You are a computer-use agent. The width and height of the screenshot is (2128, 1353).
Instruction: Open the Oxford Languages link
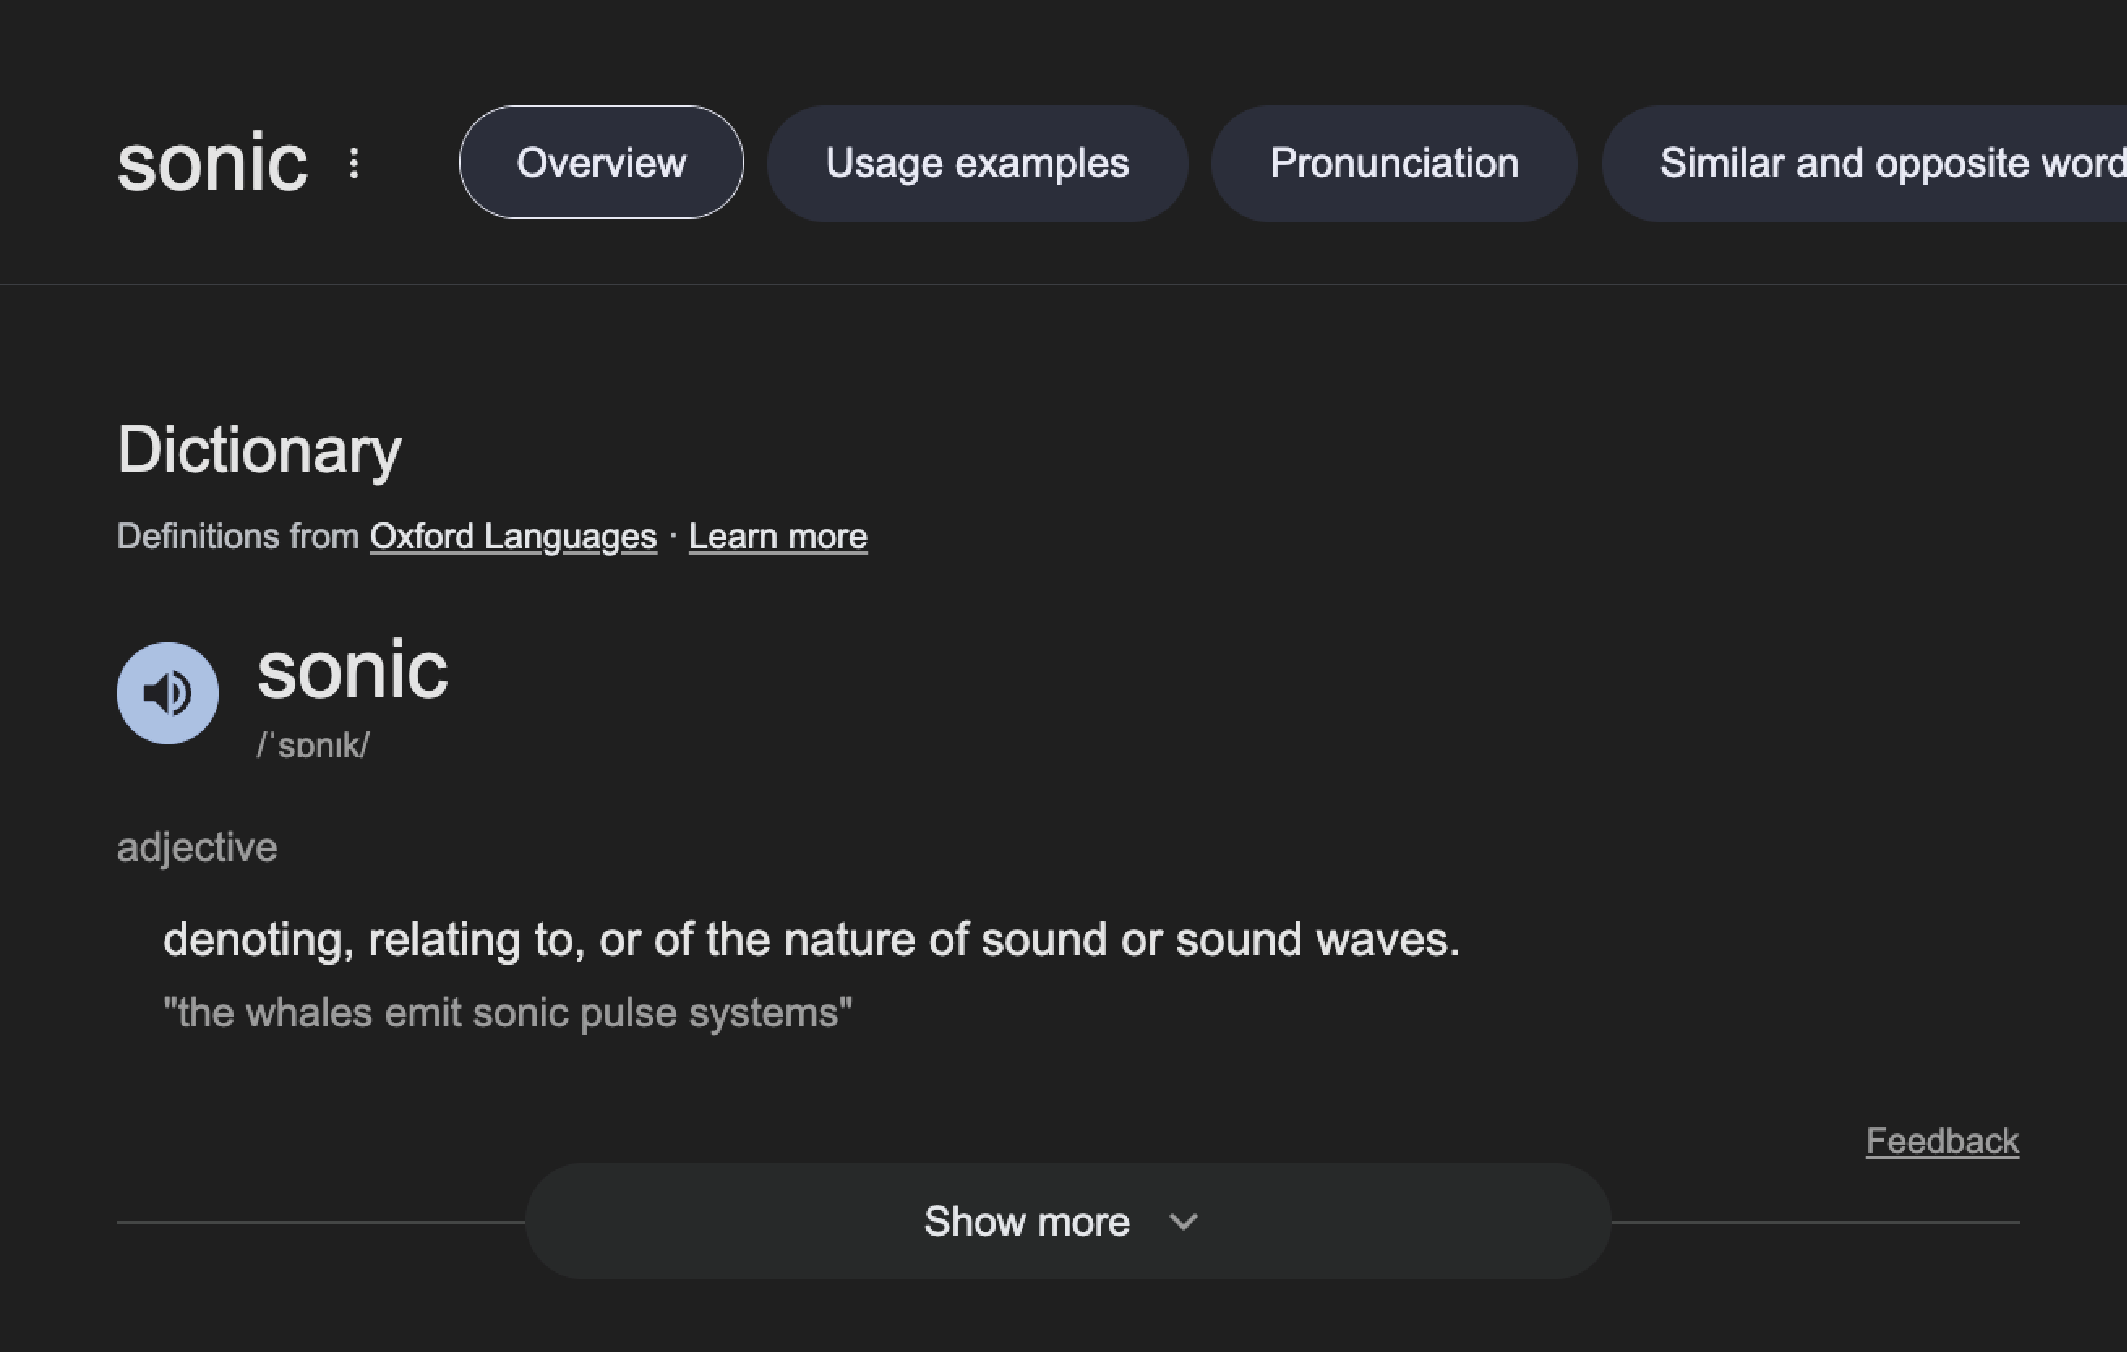click(513, 537)
